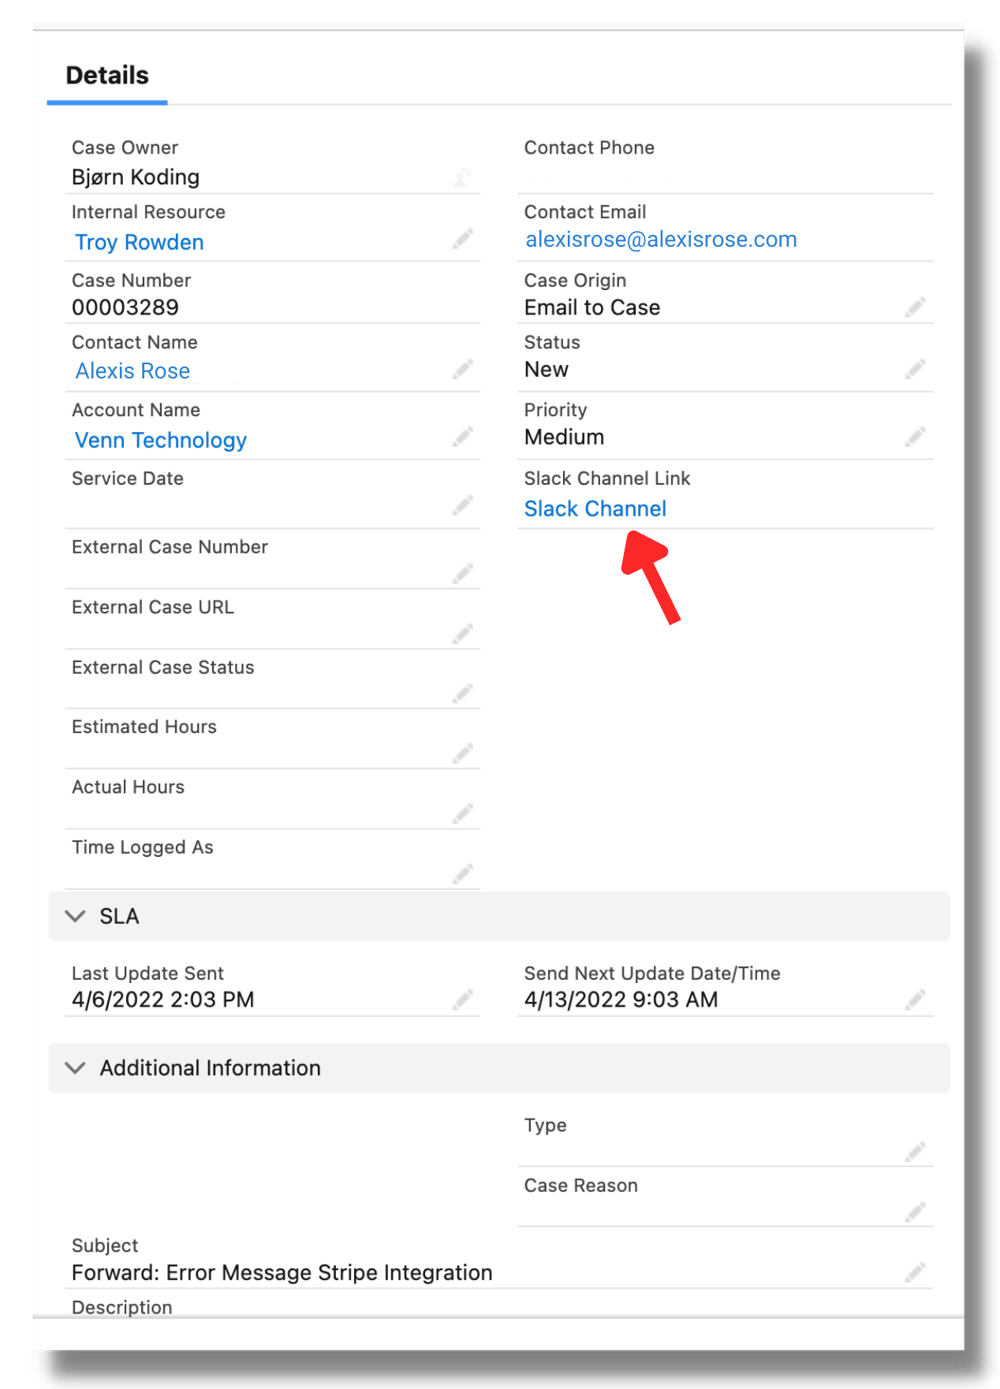Edit the External Case URL field

tap(463, 633)
